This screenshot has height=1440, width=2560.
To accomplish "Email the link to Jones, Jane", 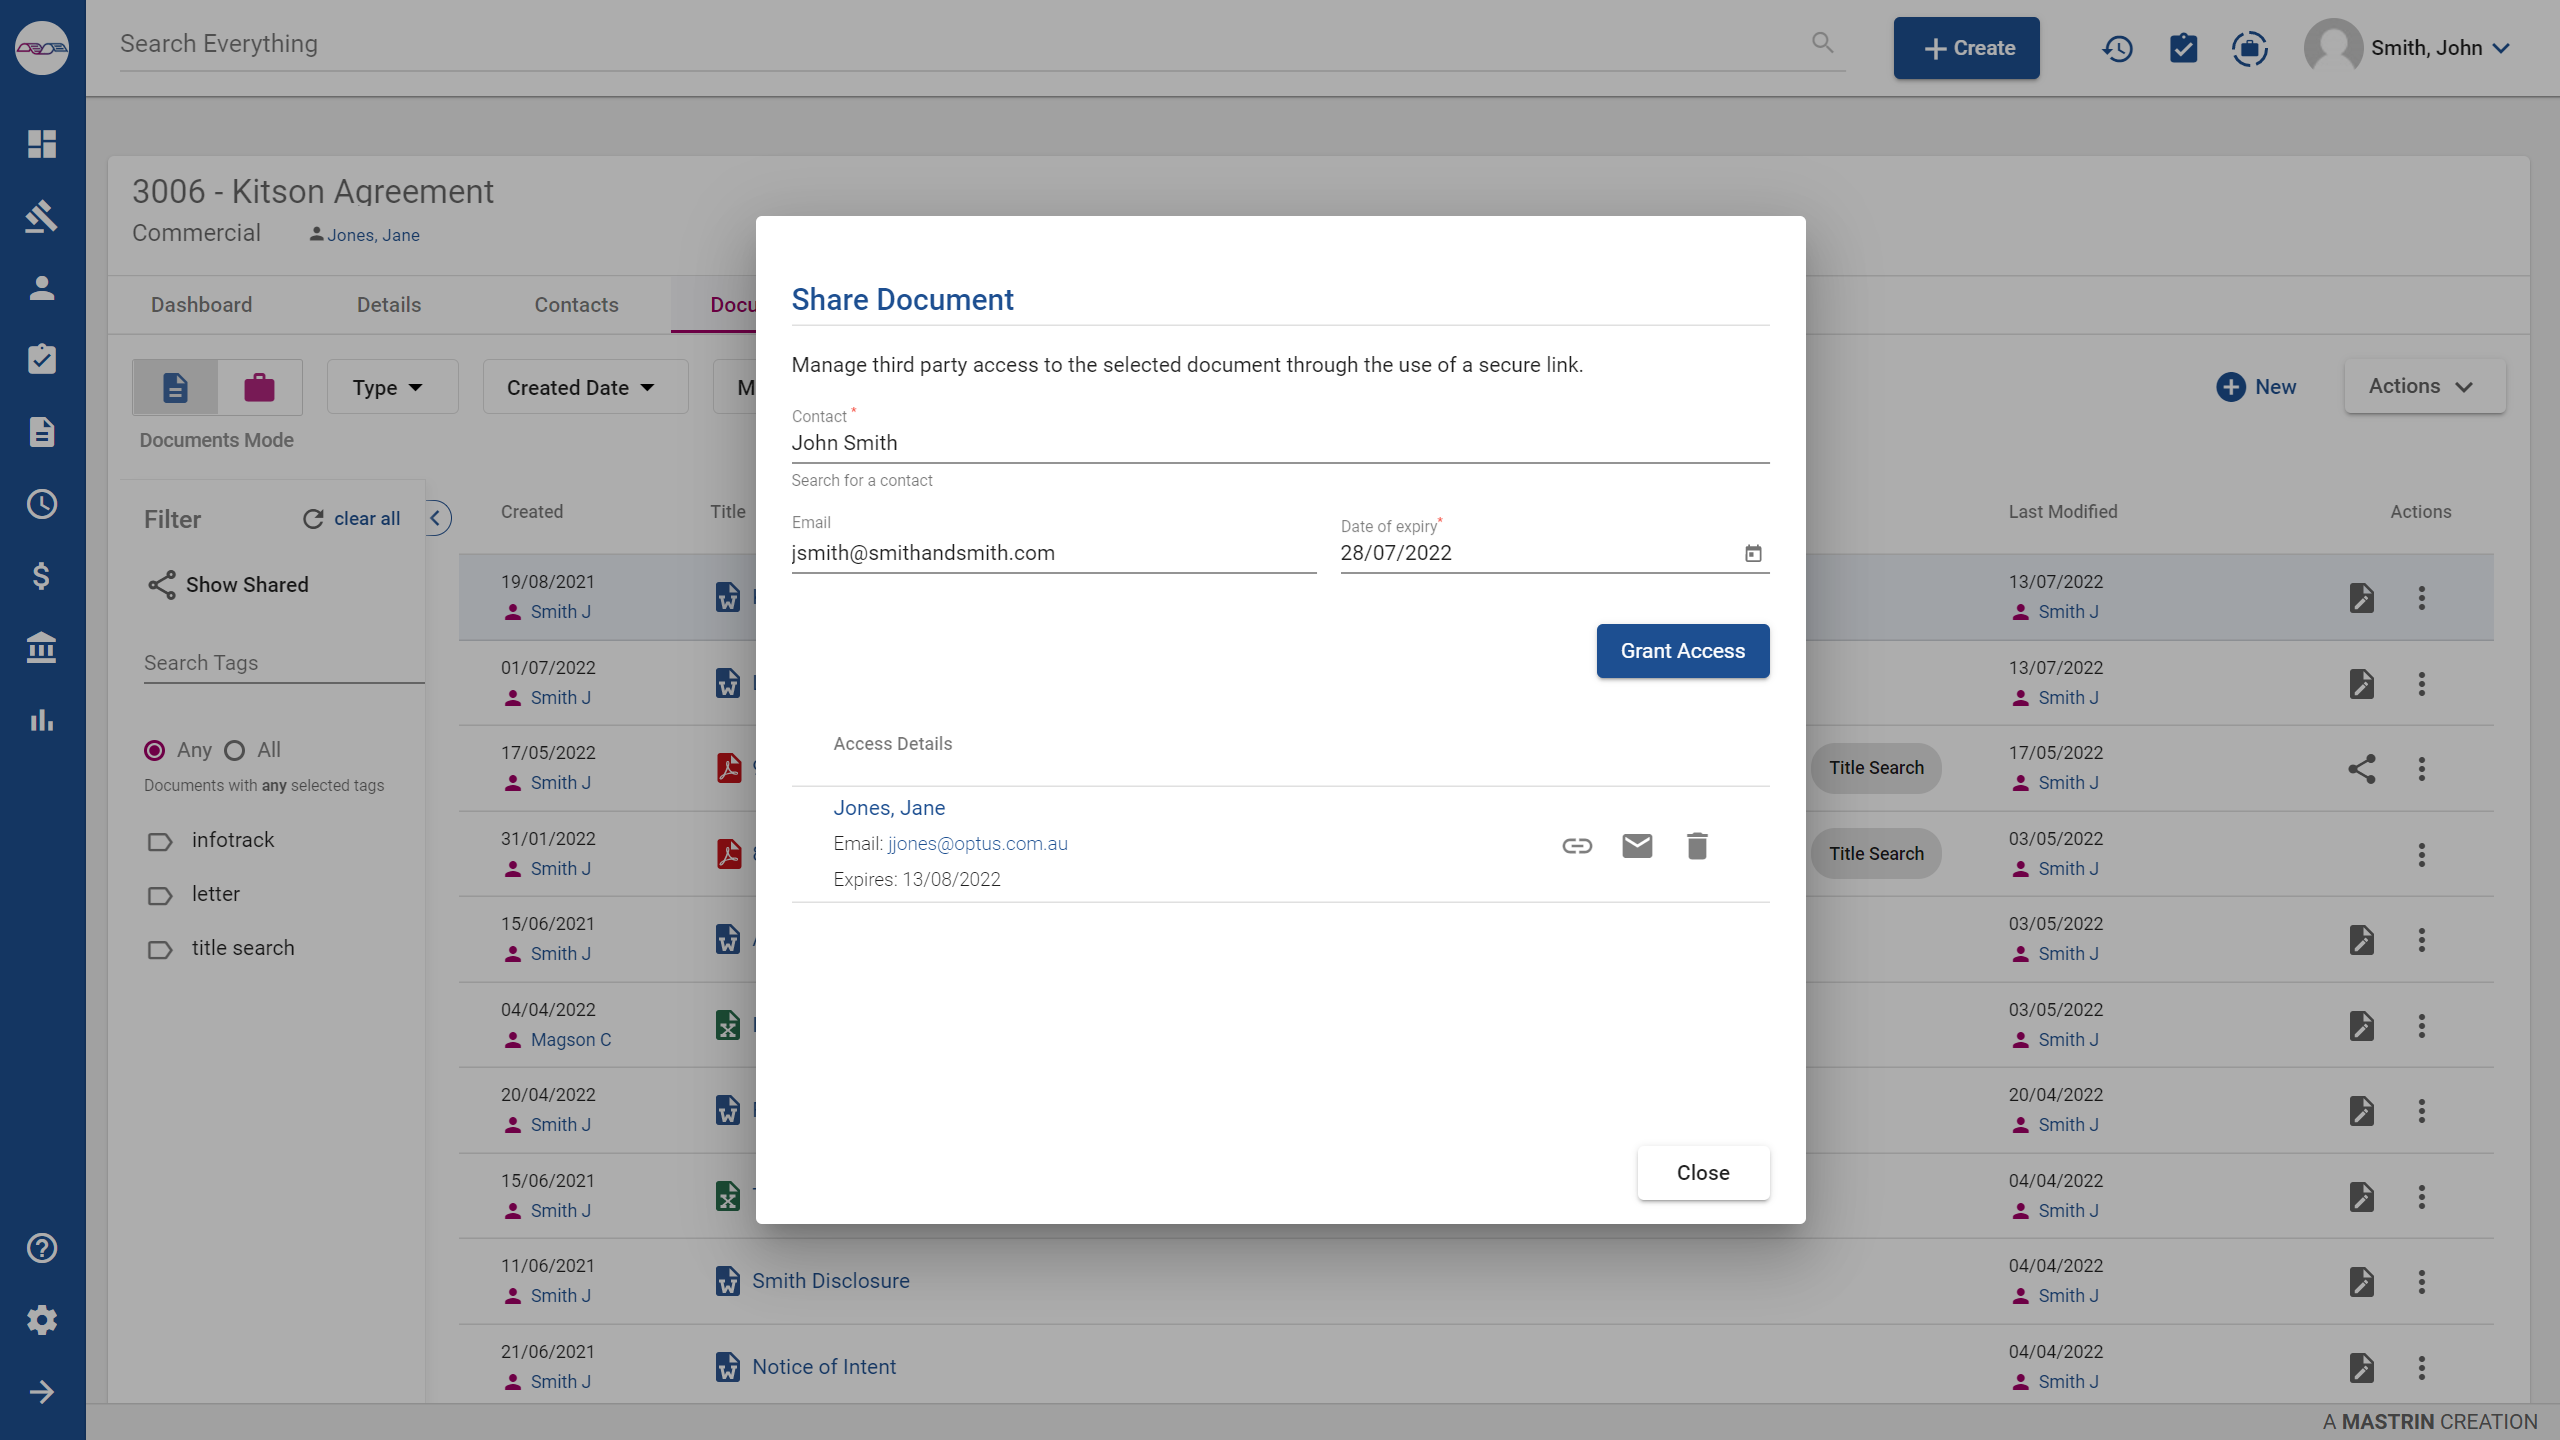I will [1637, 846].
